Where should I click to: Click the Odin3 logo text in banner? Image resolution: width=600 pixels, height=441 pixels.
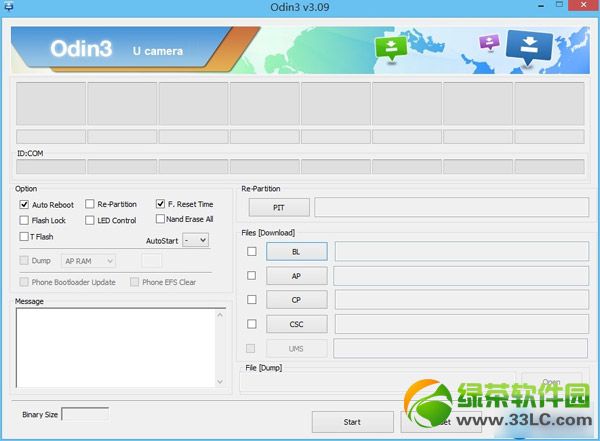pos(81,49)
